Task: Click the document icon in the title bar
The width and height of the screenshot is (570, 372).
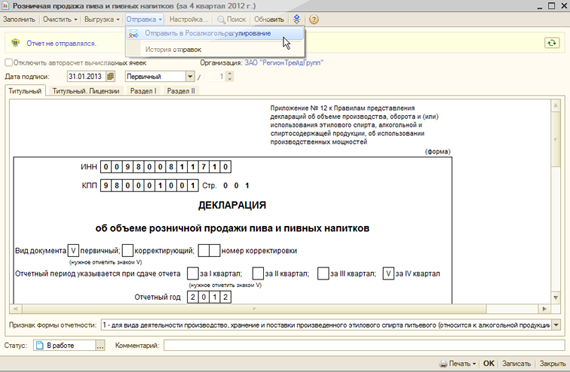Action: pyautogui.click(x=5, y=6)
